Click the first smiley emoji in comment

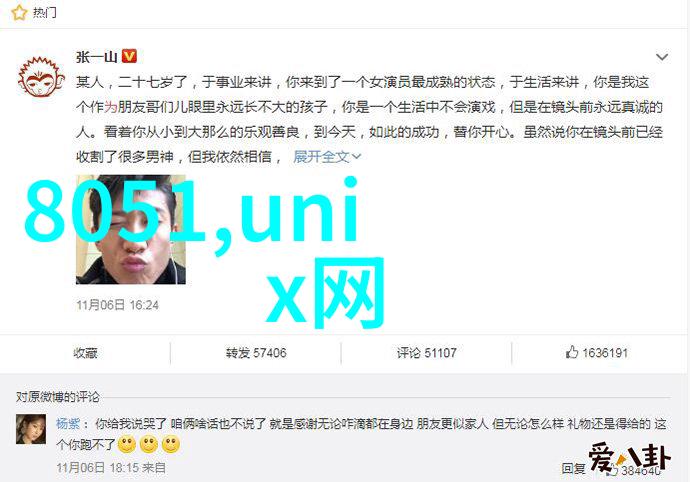pos(127,445)
